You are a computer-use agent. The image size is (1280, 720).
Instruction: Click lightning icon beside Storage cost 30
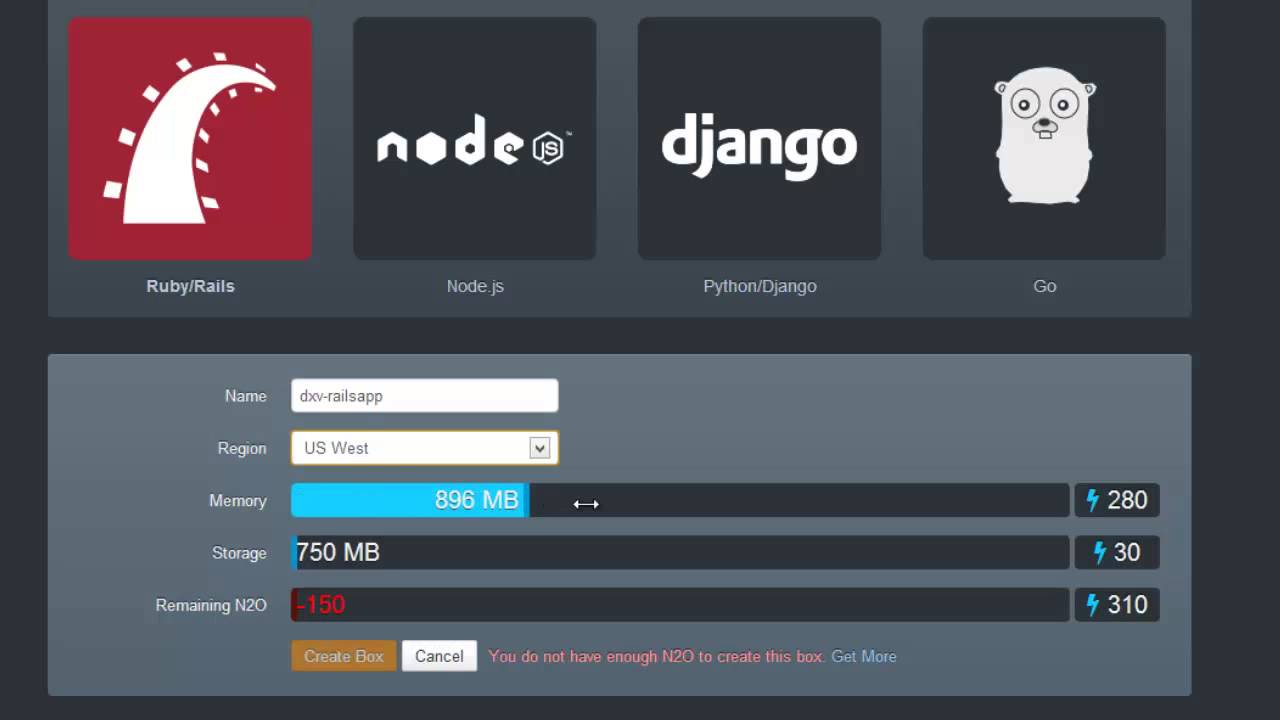click(x=1100, y=552)
